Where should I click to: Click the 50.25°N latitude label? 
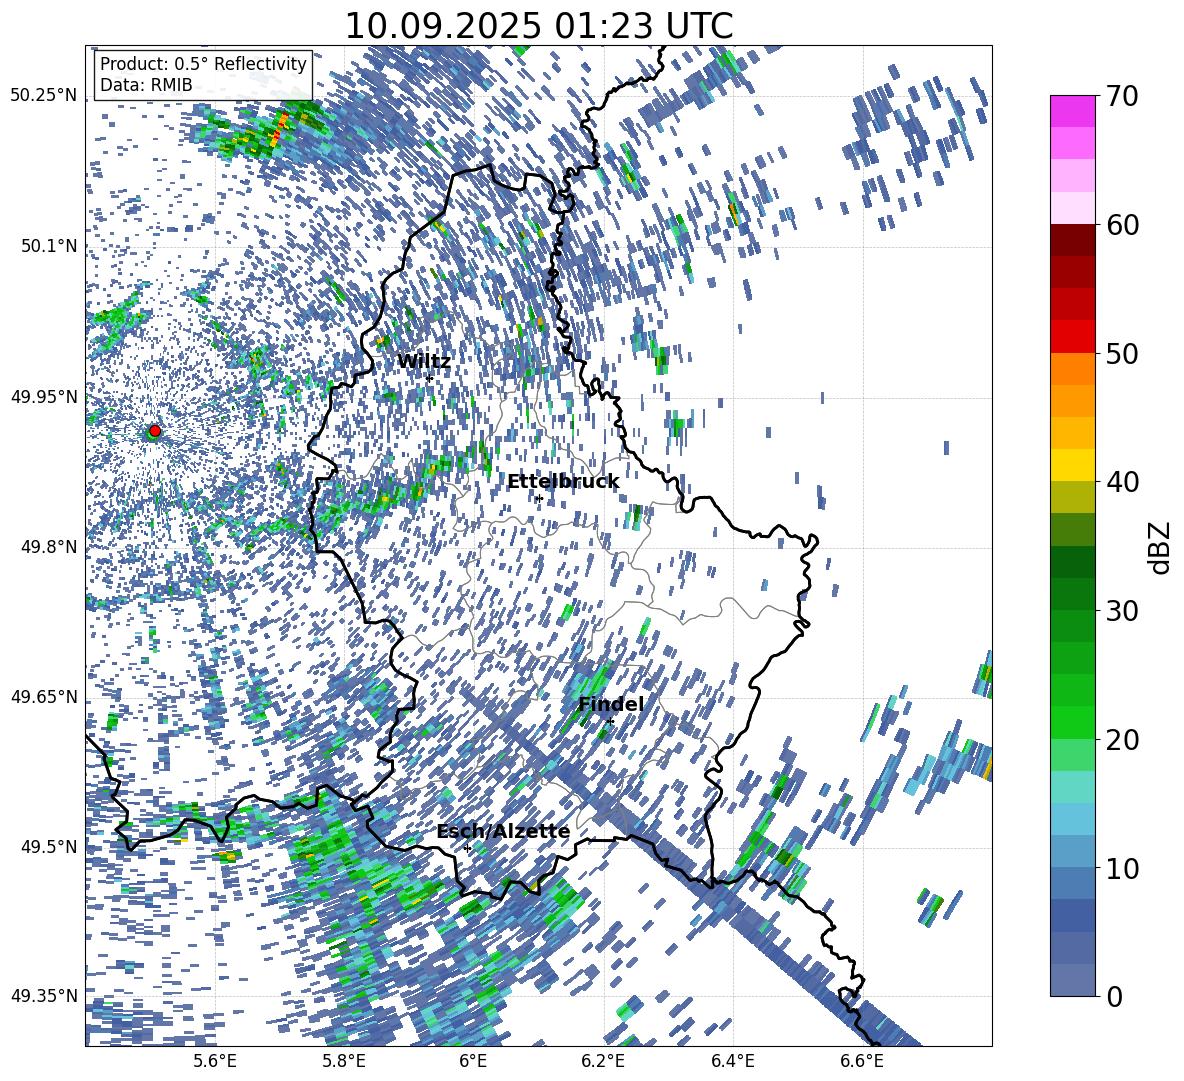click(44, 96)
